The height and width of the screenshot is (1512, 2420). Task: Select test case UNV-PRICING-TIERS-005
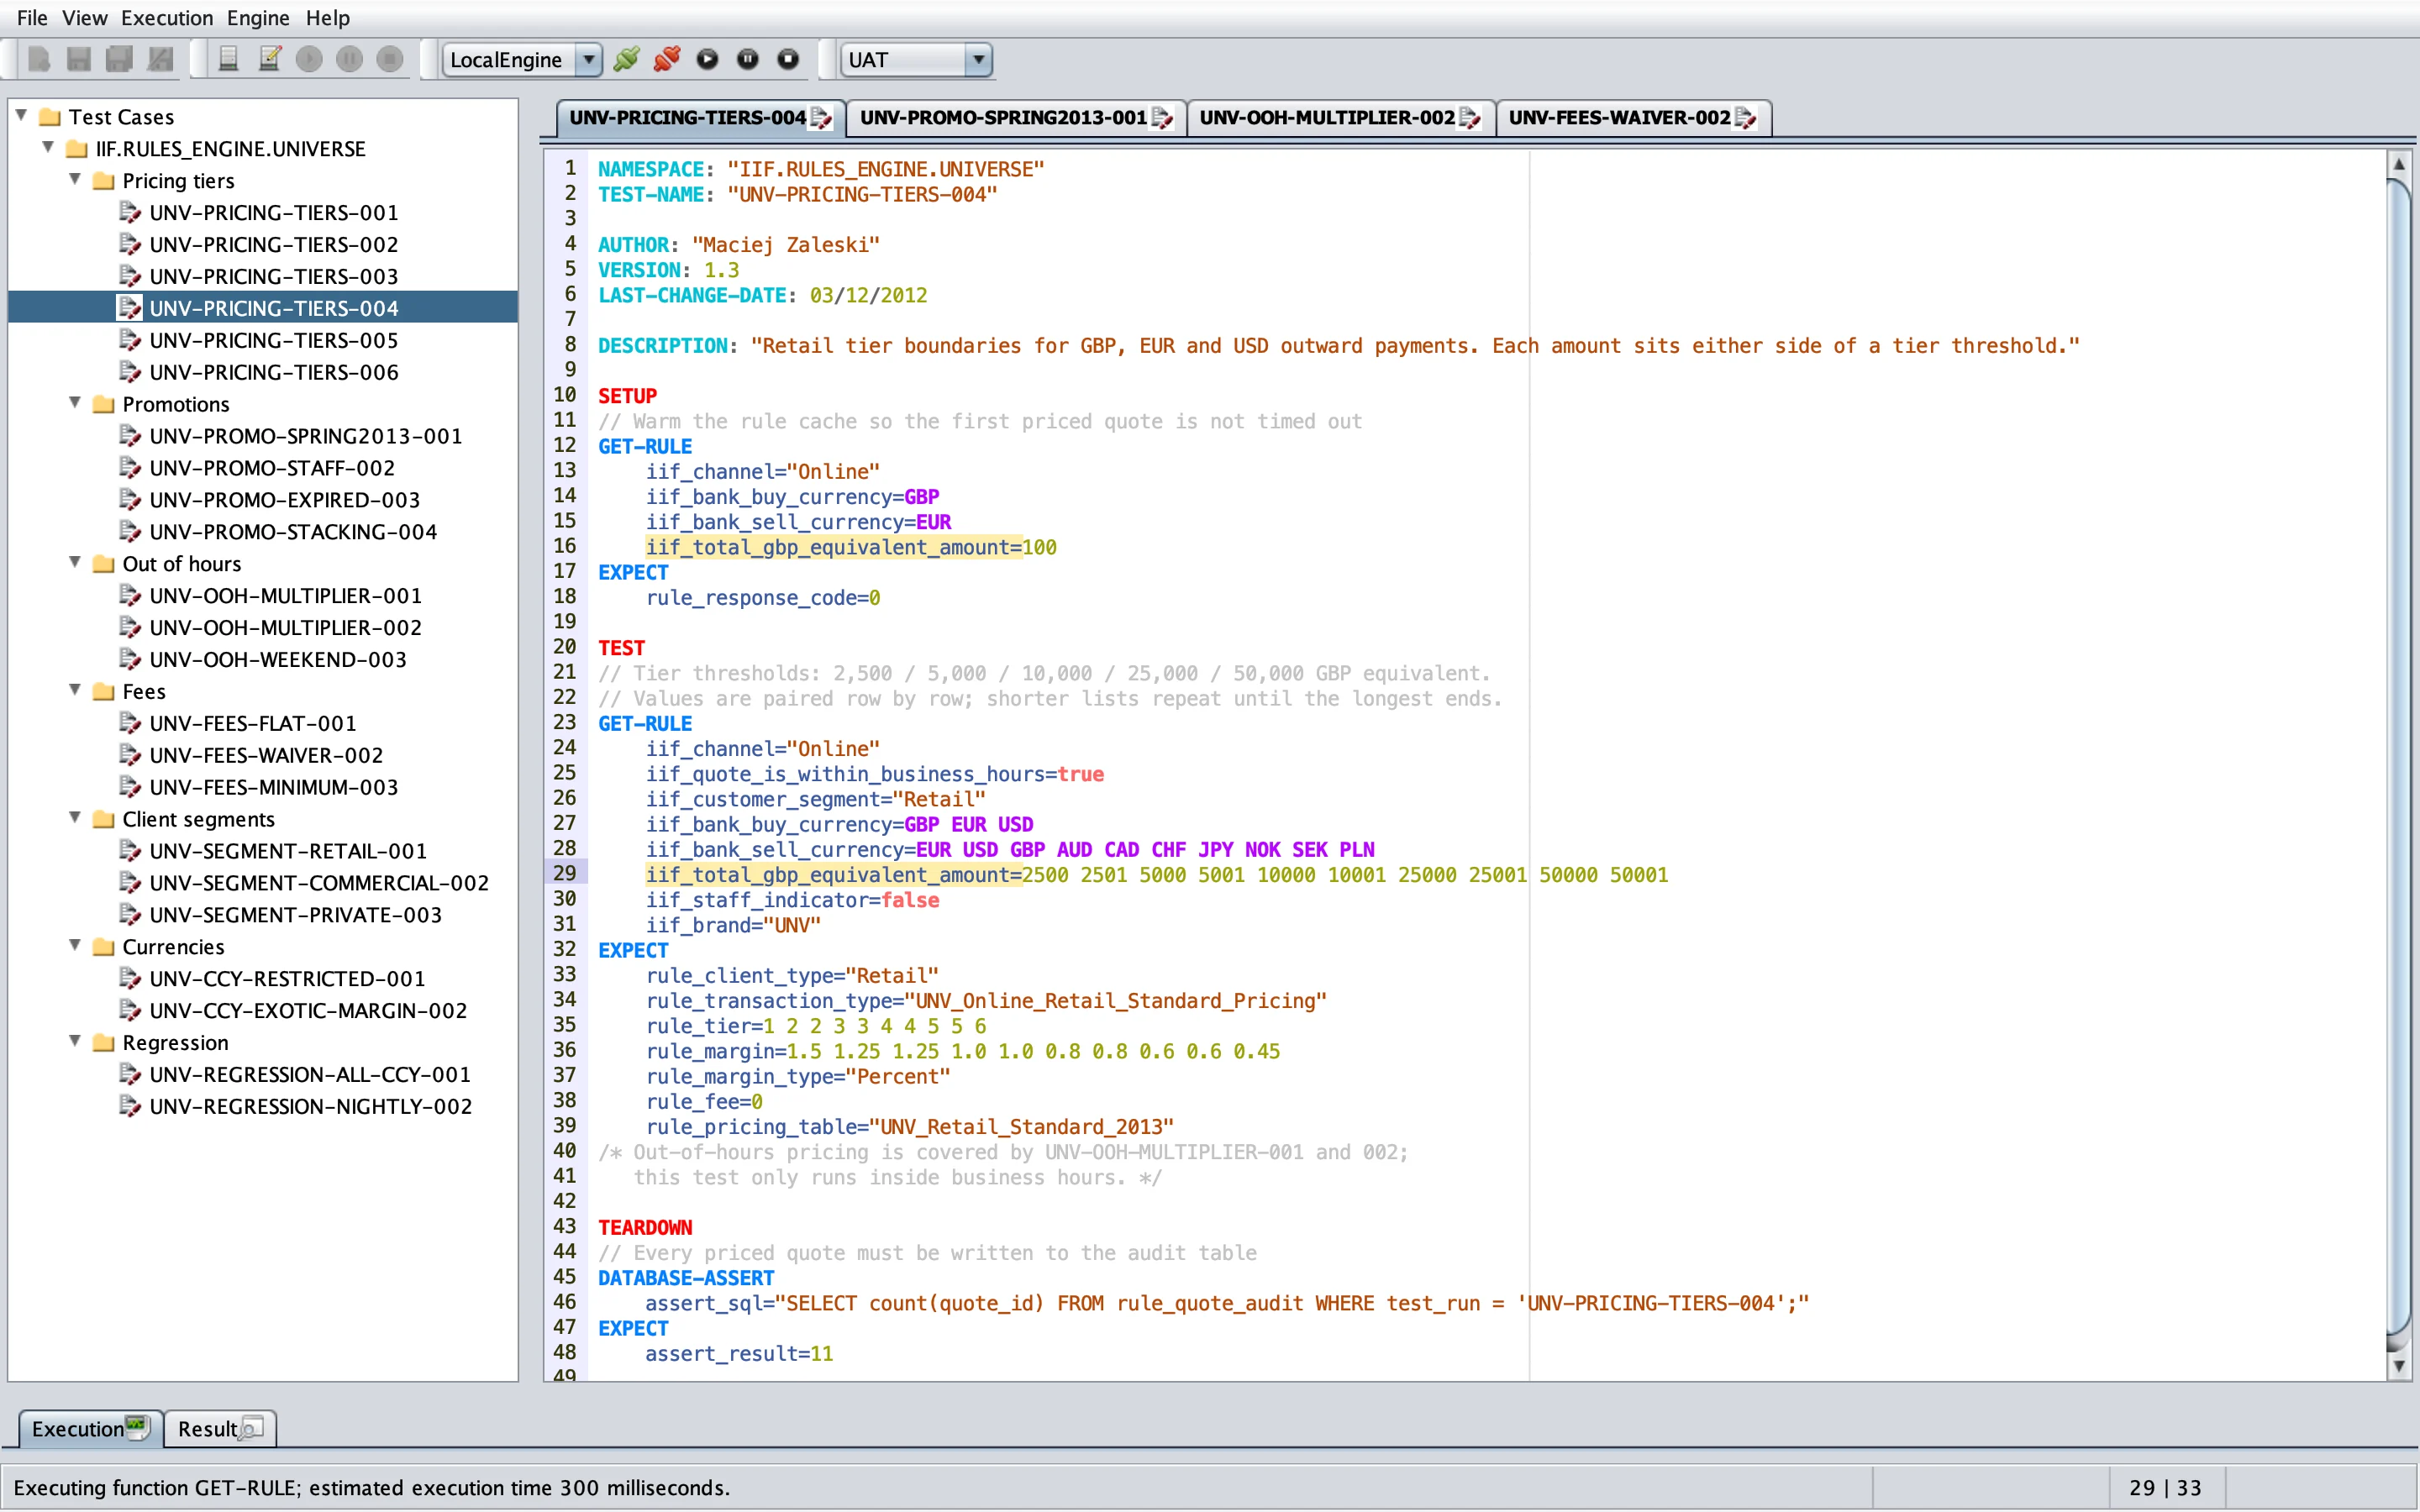[x=273, y=340]
